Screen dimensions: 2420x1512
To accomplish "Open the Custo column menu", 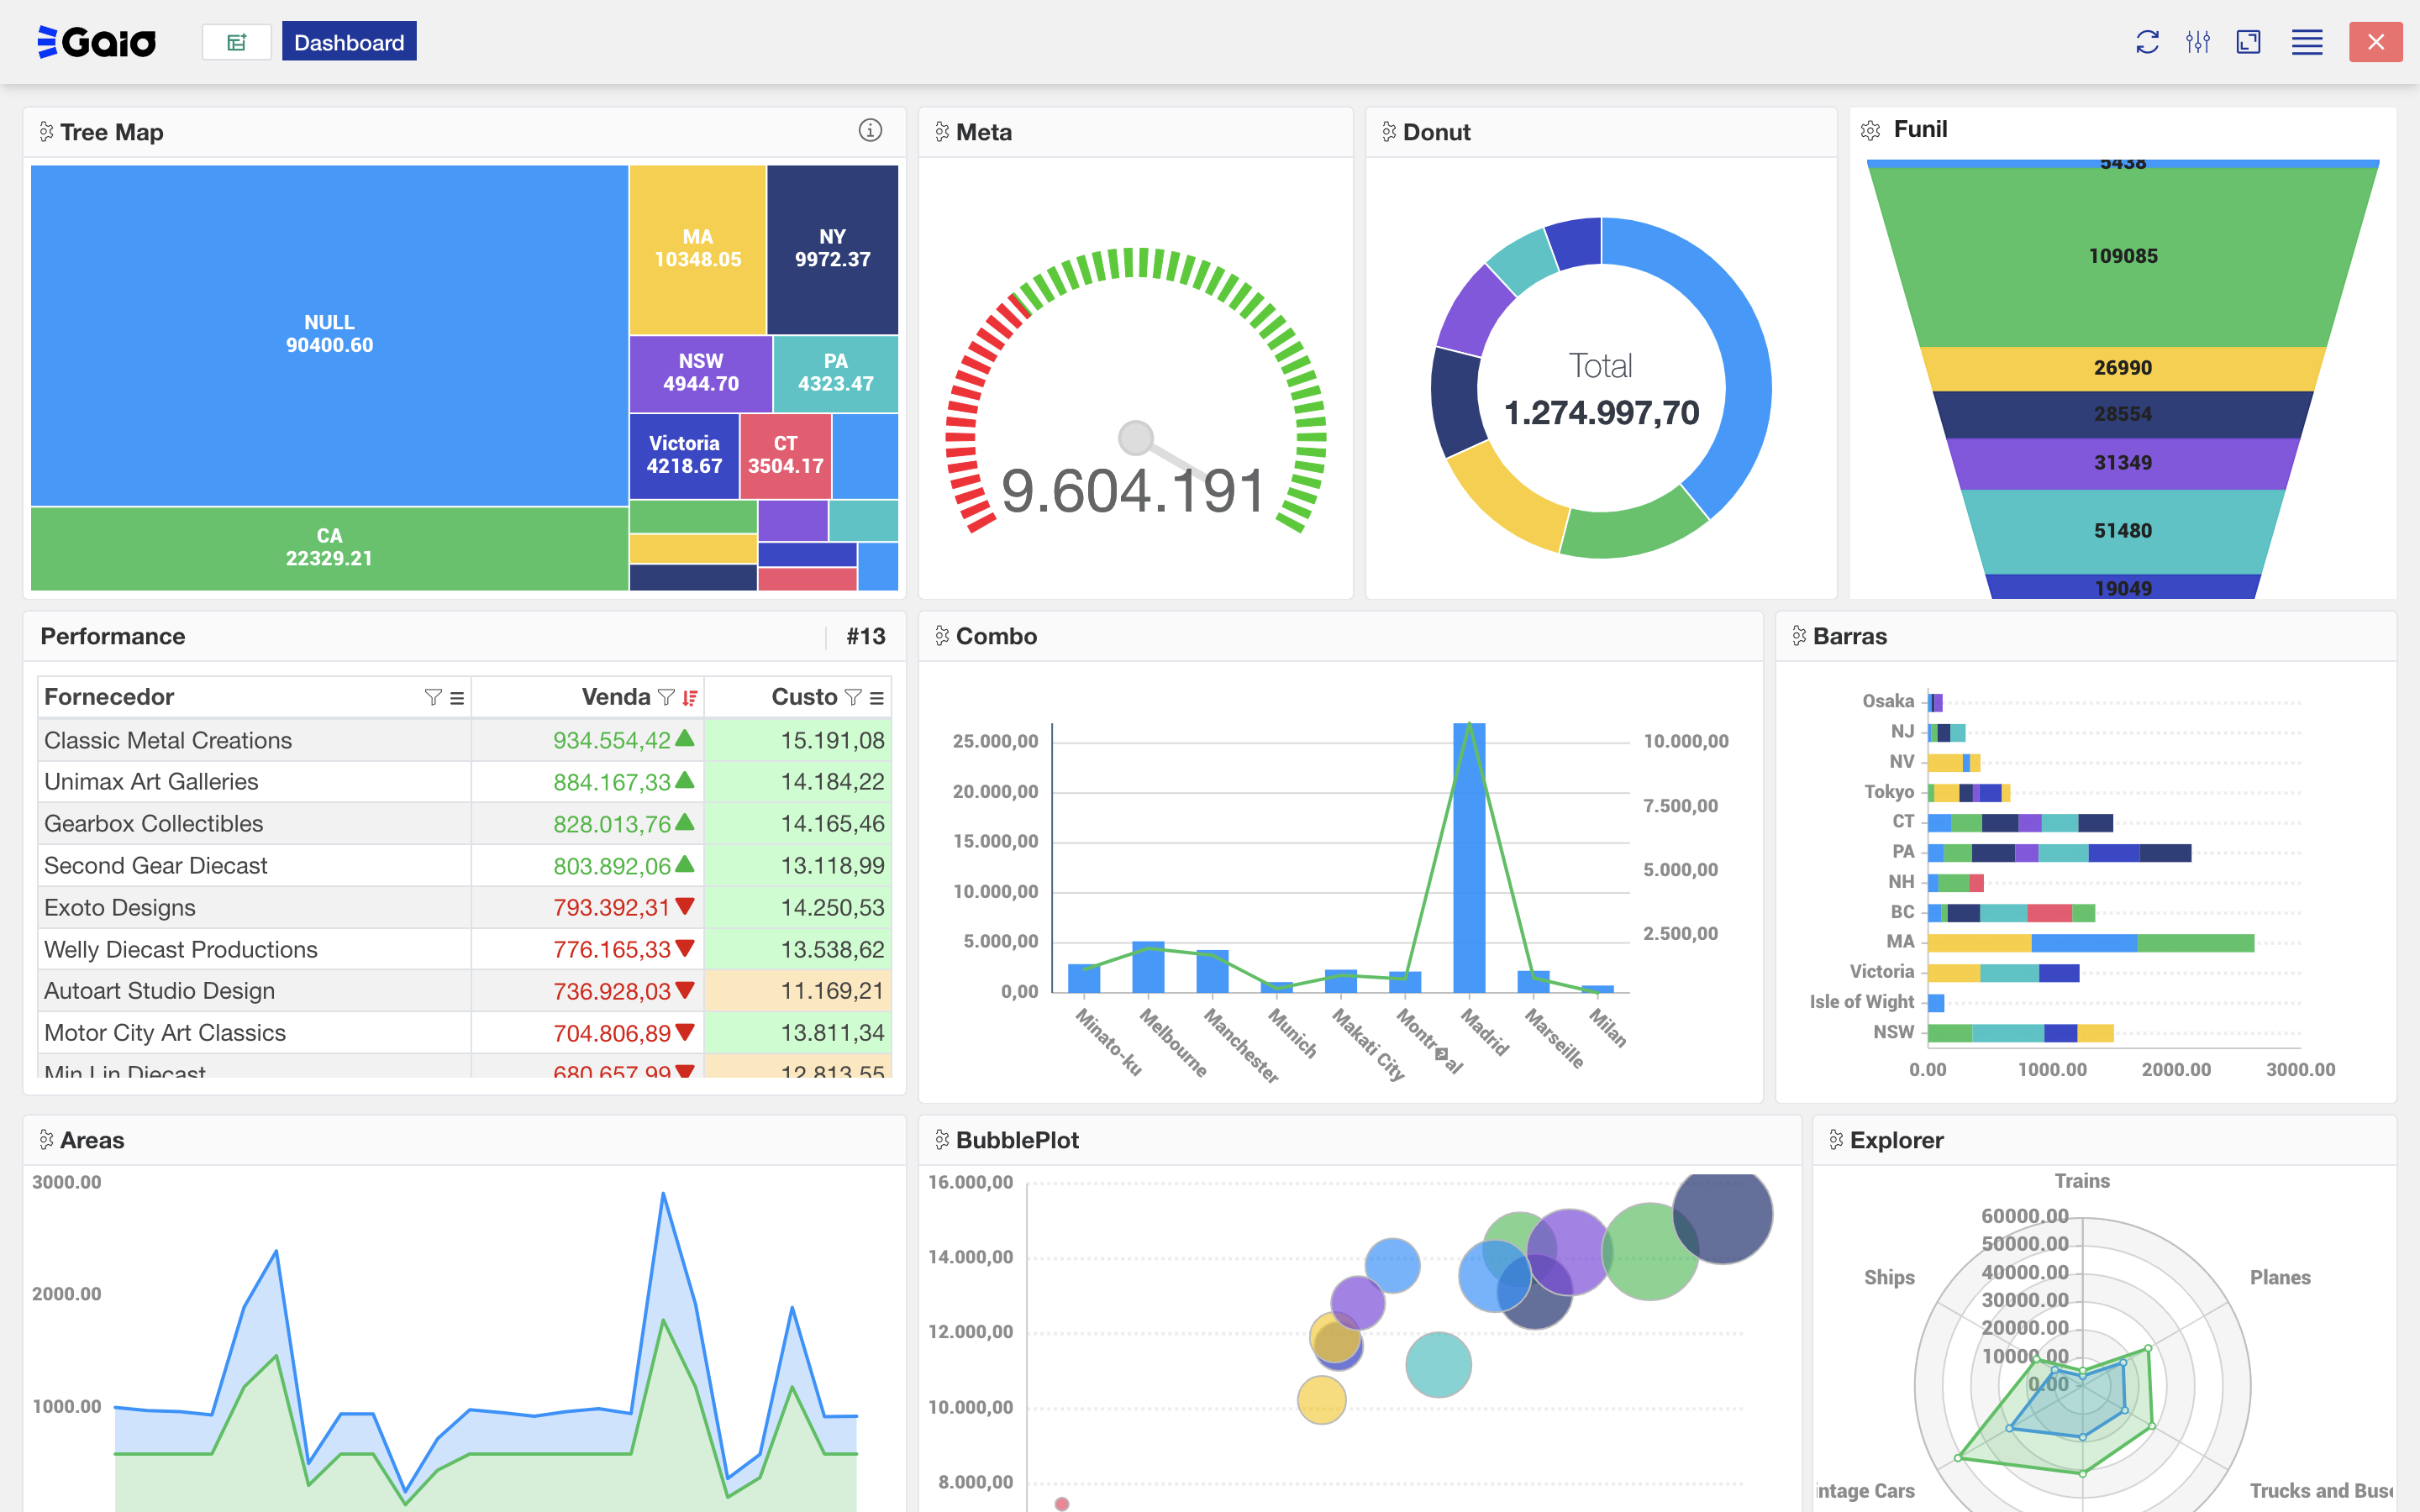I will tap(877, 698).
